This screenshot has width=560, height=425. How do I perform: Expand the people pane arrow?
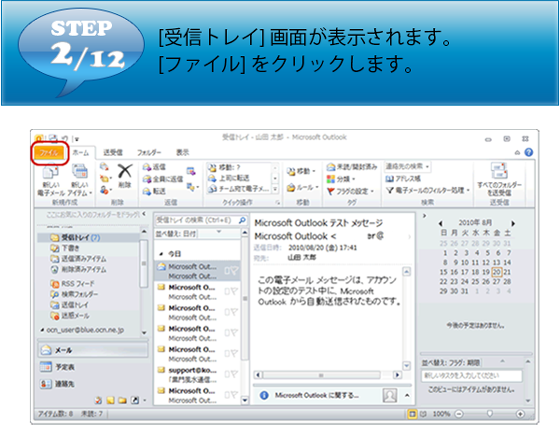coord(407,395)
